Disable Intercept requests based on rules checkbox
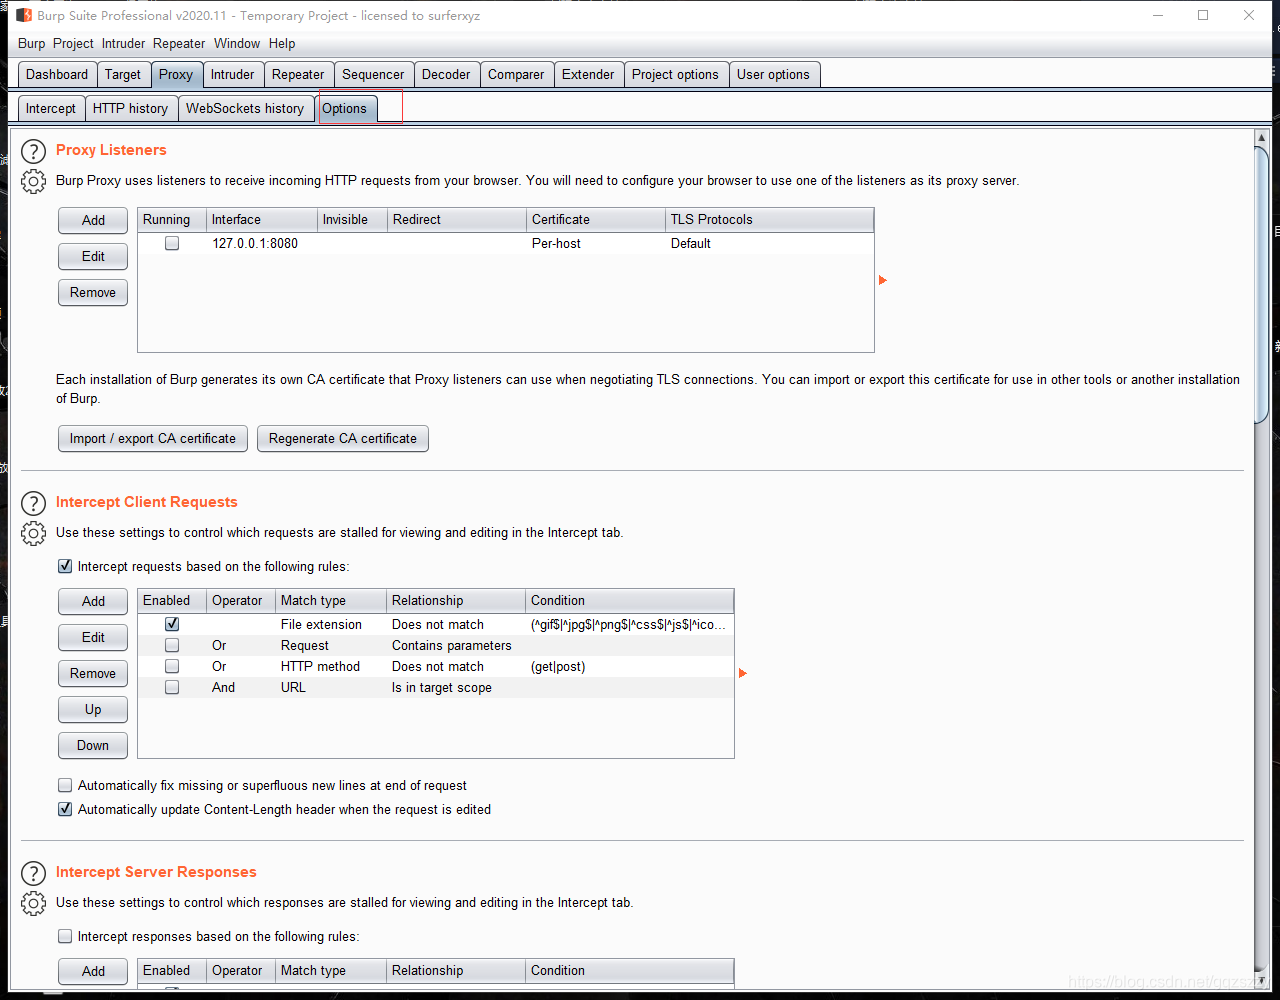The image size is (1280, 1000). pos(65,566)
